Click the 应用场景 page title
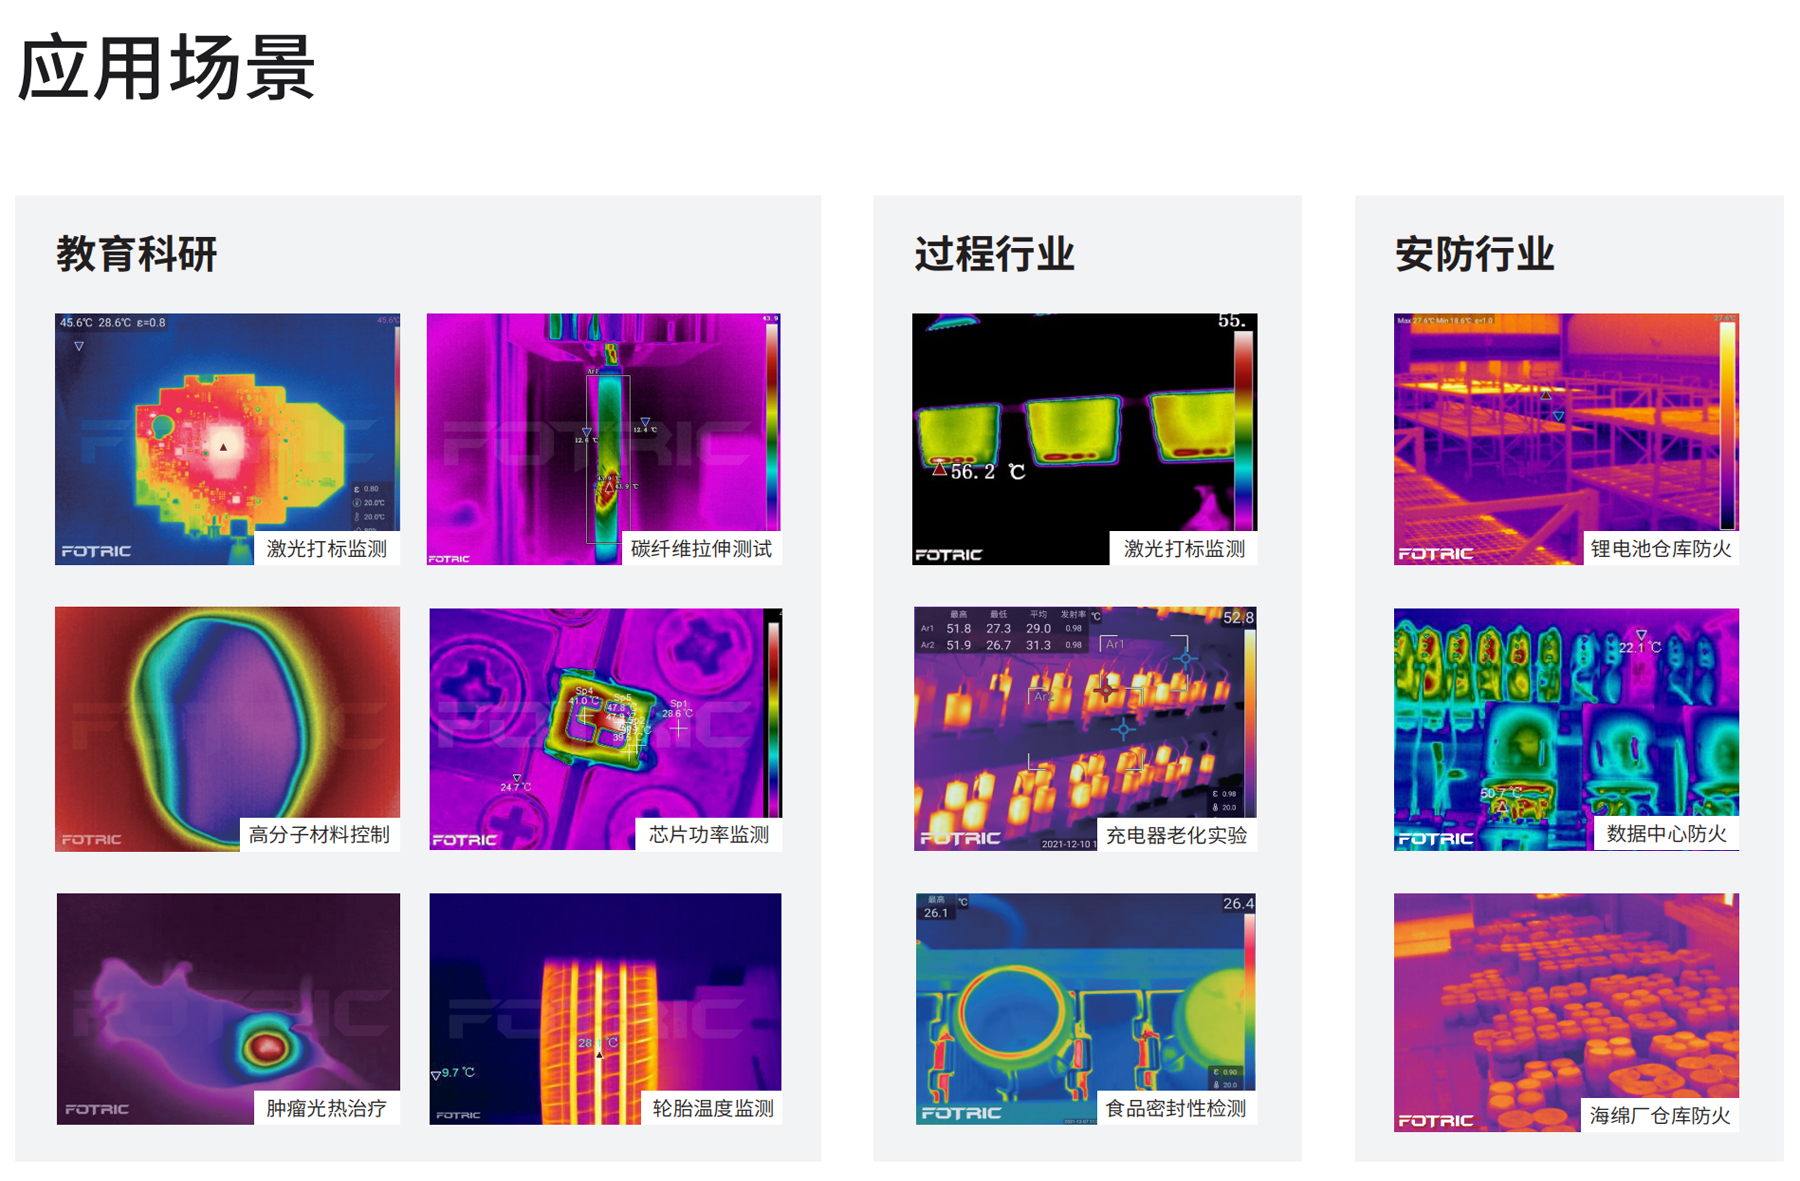 166,68
